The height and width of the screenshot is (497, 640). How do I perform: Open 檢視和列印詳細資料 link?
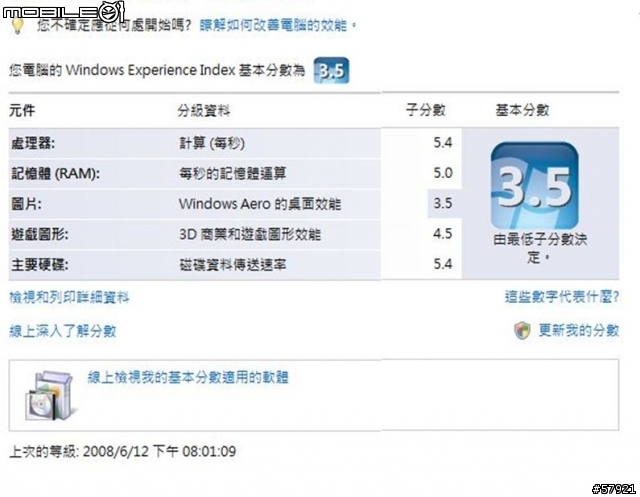pyautogui.click(x=69, y=297)
